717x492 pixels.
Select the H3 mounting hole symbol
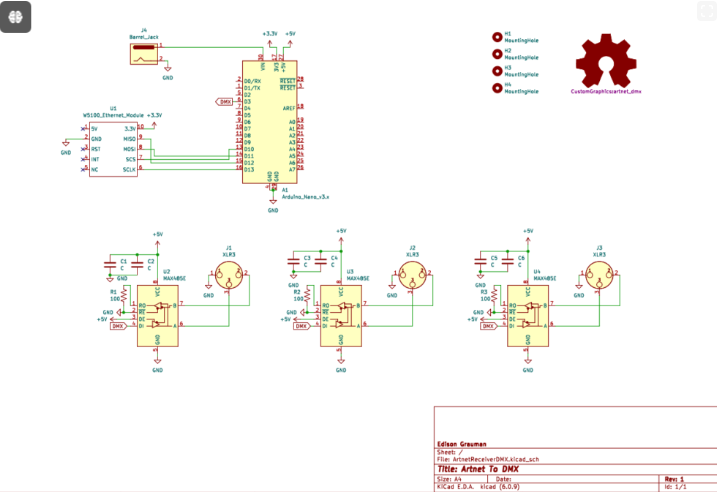point(497,71)
